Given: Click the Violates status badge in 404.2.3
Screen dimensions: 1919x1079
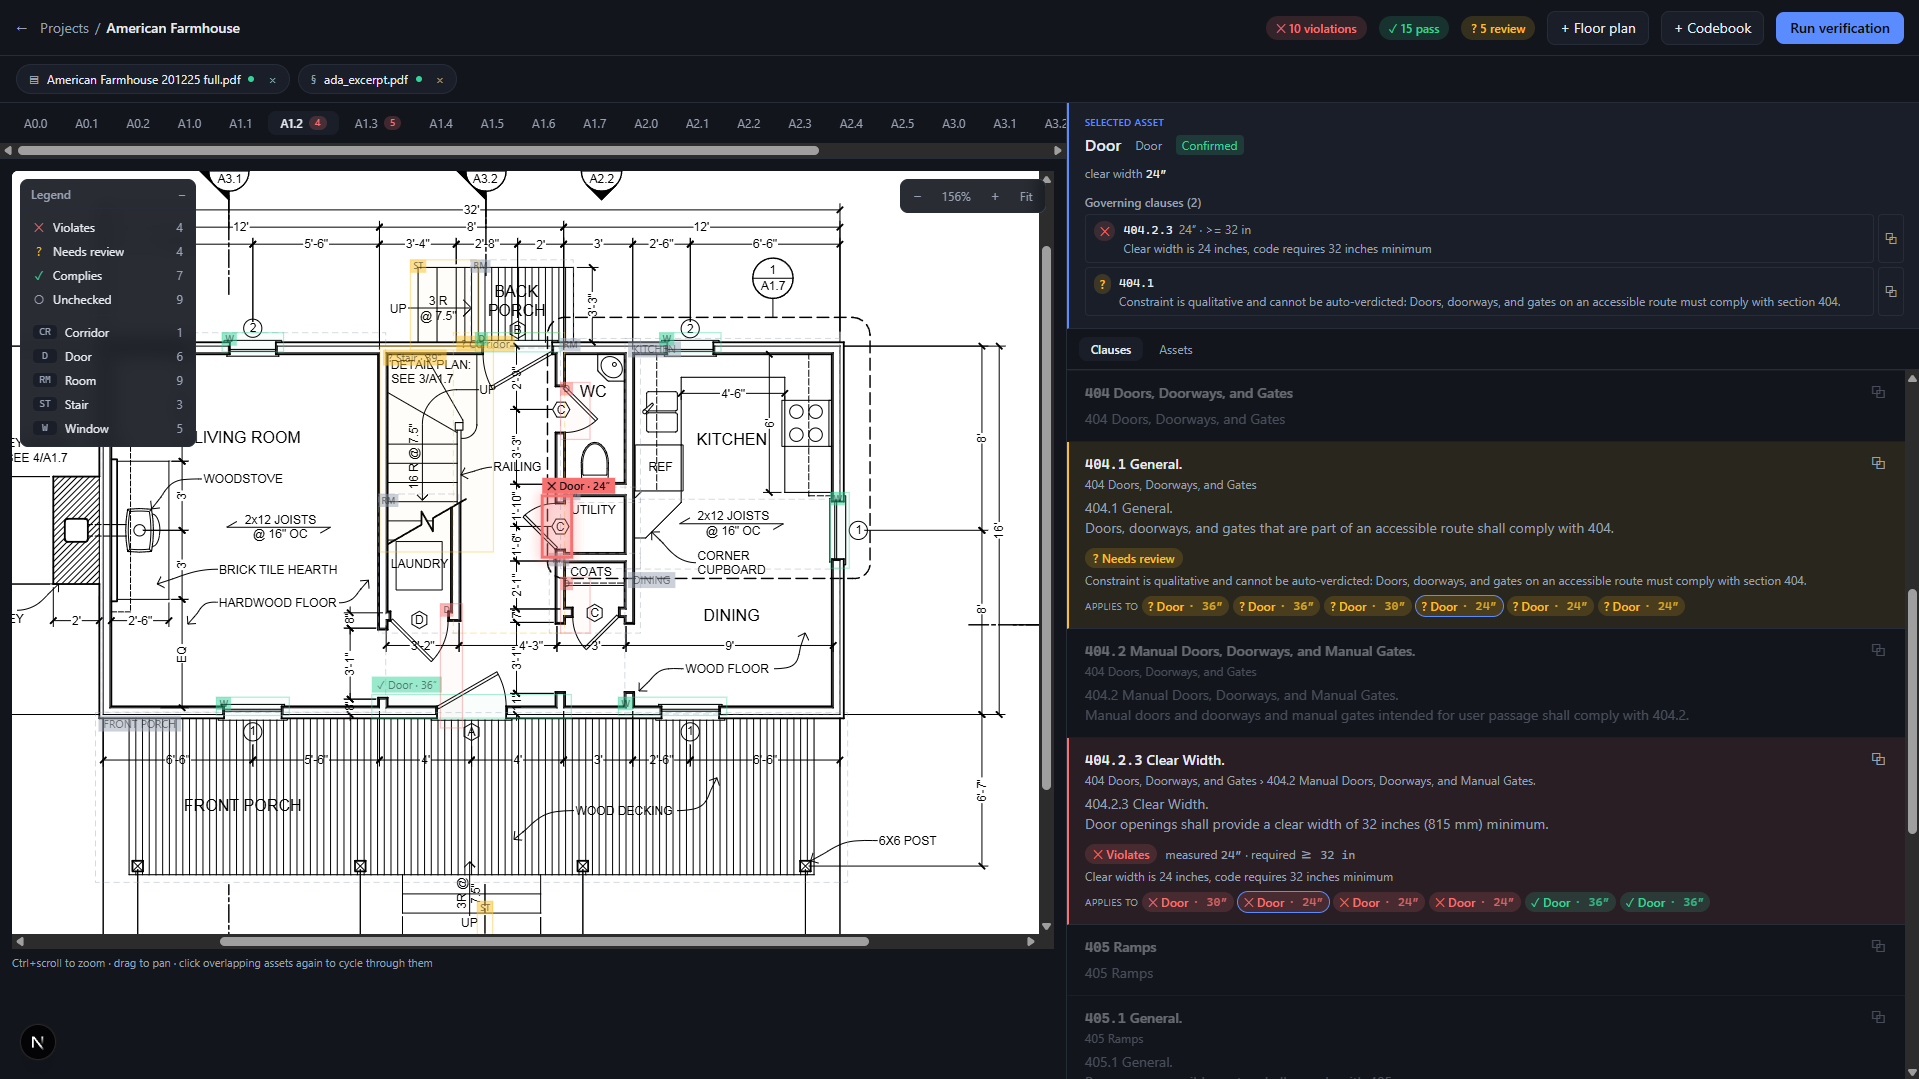Looking at the screenshot, I should tap(1121, 855).
